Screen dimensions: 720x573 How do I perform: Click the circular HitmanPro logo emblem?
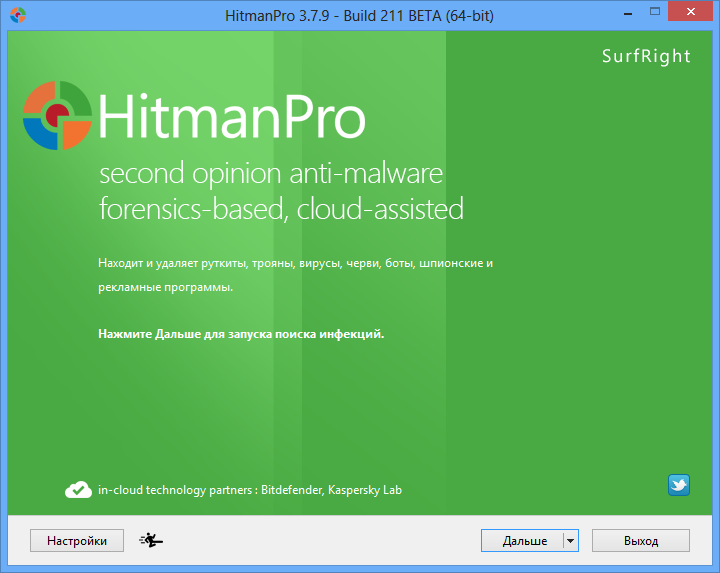57,115
